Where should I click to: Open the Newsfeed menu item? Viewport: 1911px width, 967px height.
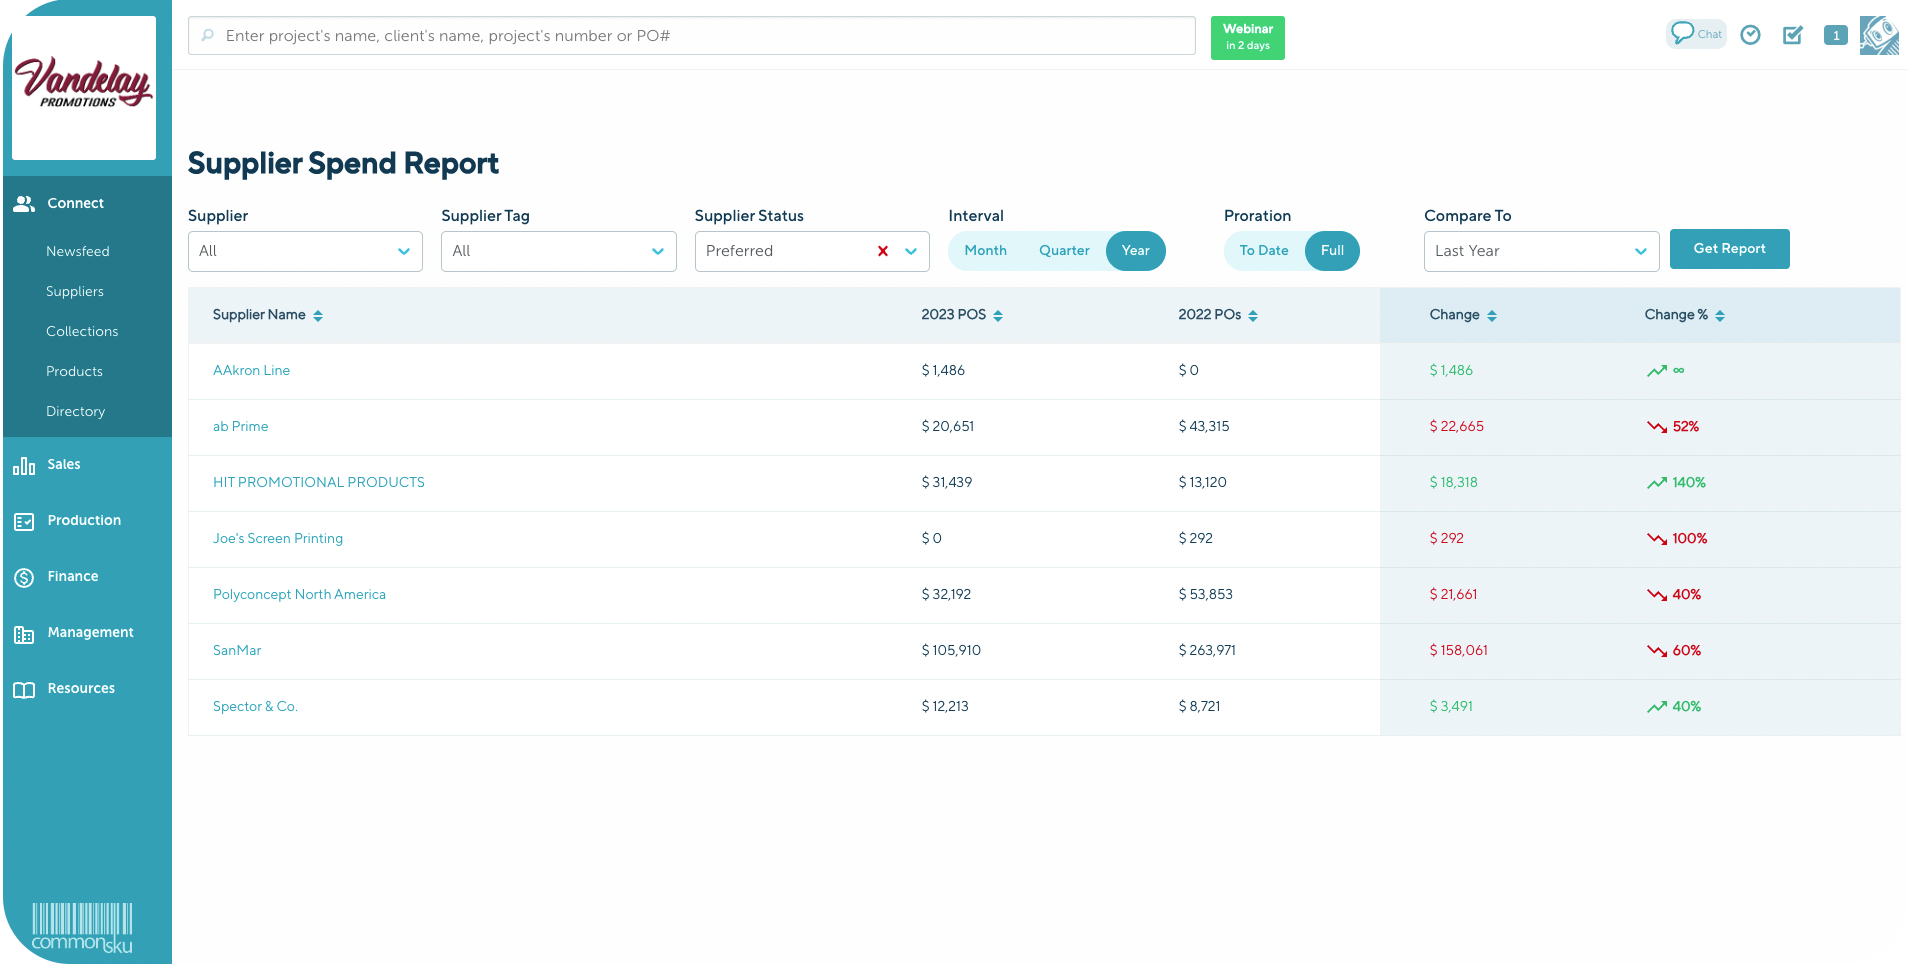(x=78, y=251)
